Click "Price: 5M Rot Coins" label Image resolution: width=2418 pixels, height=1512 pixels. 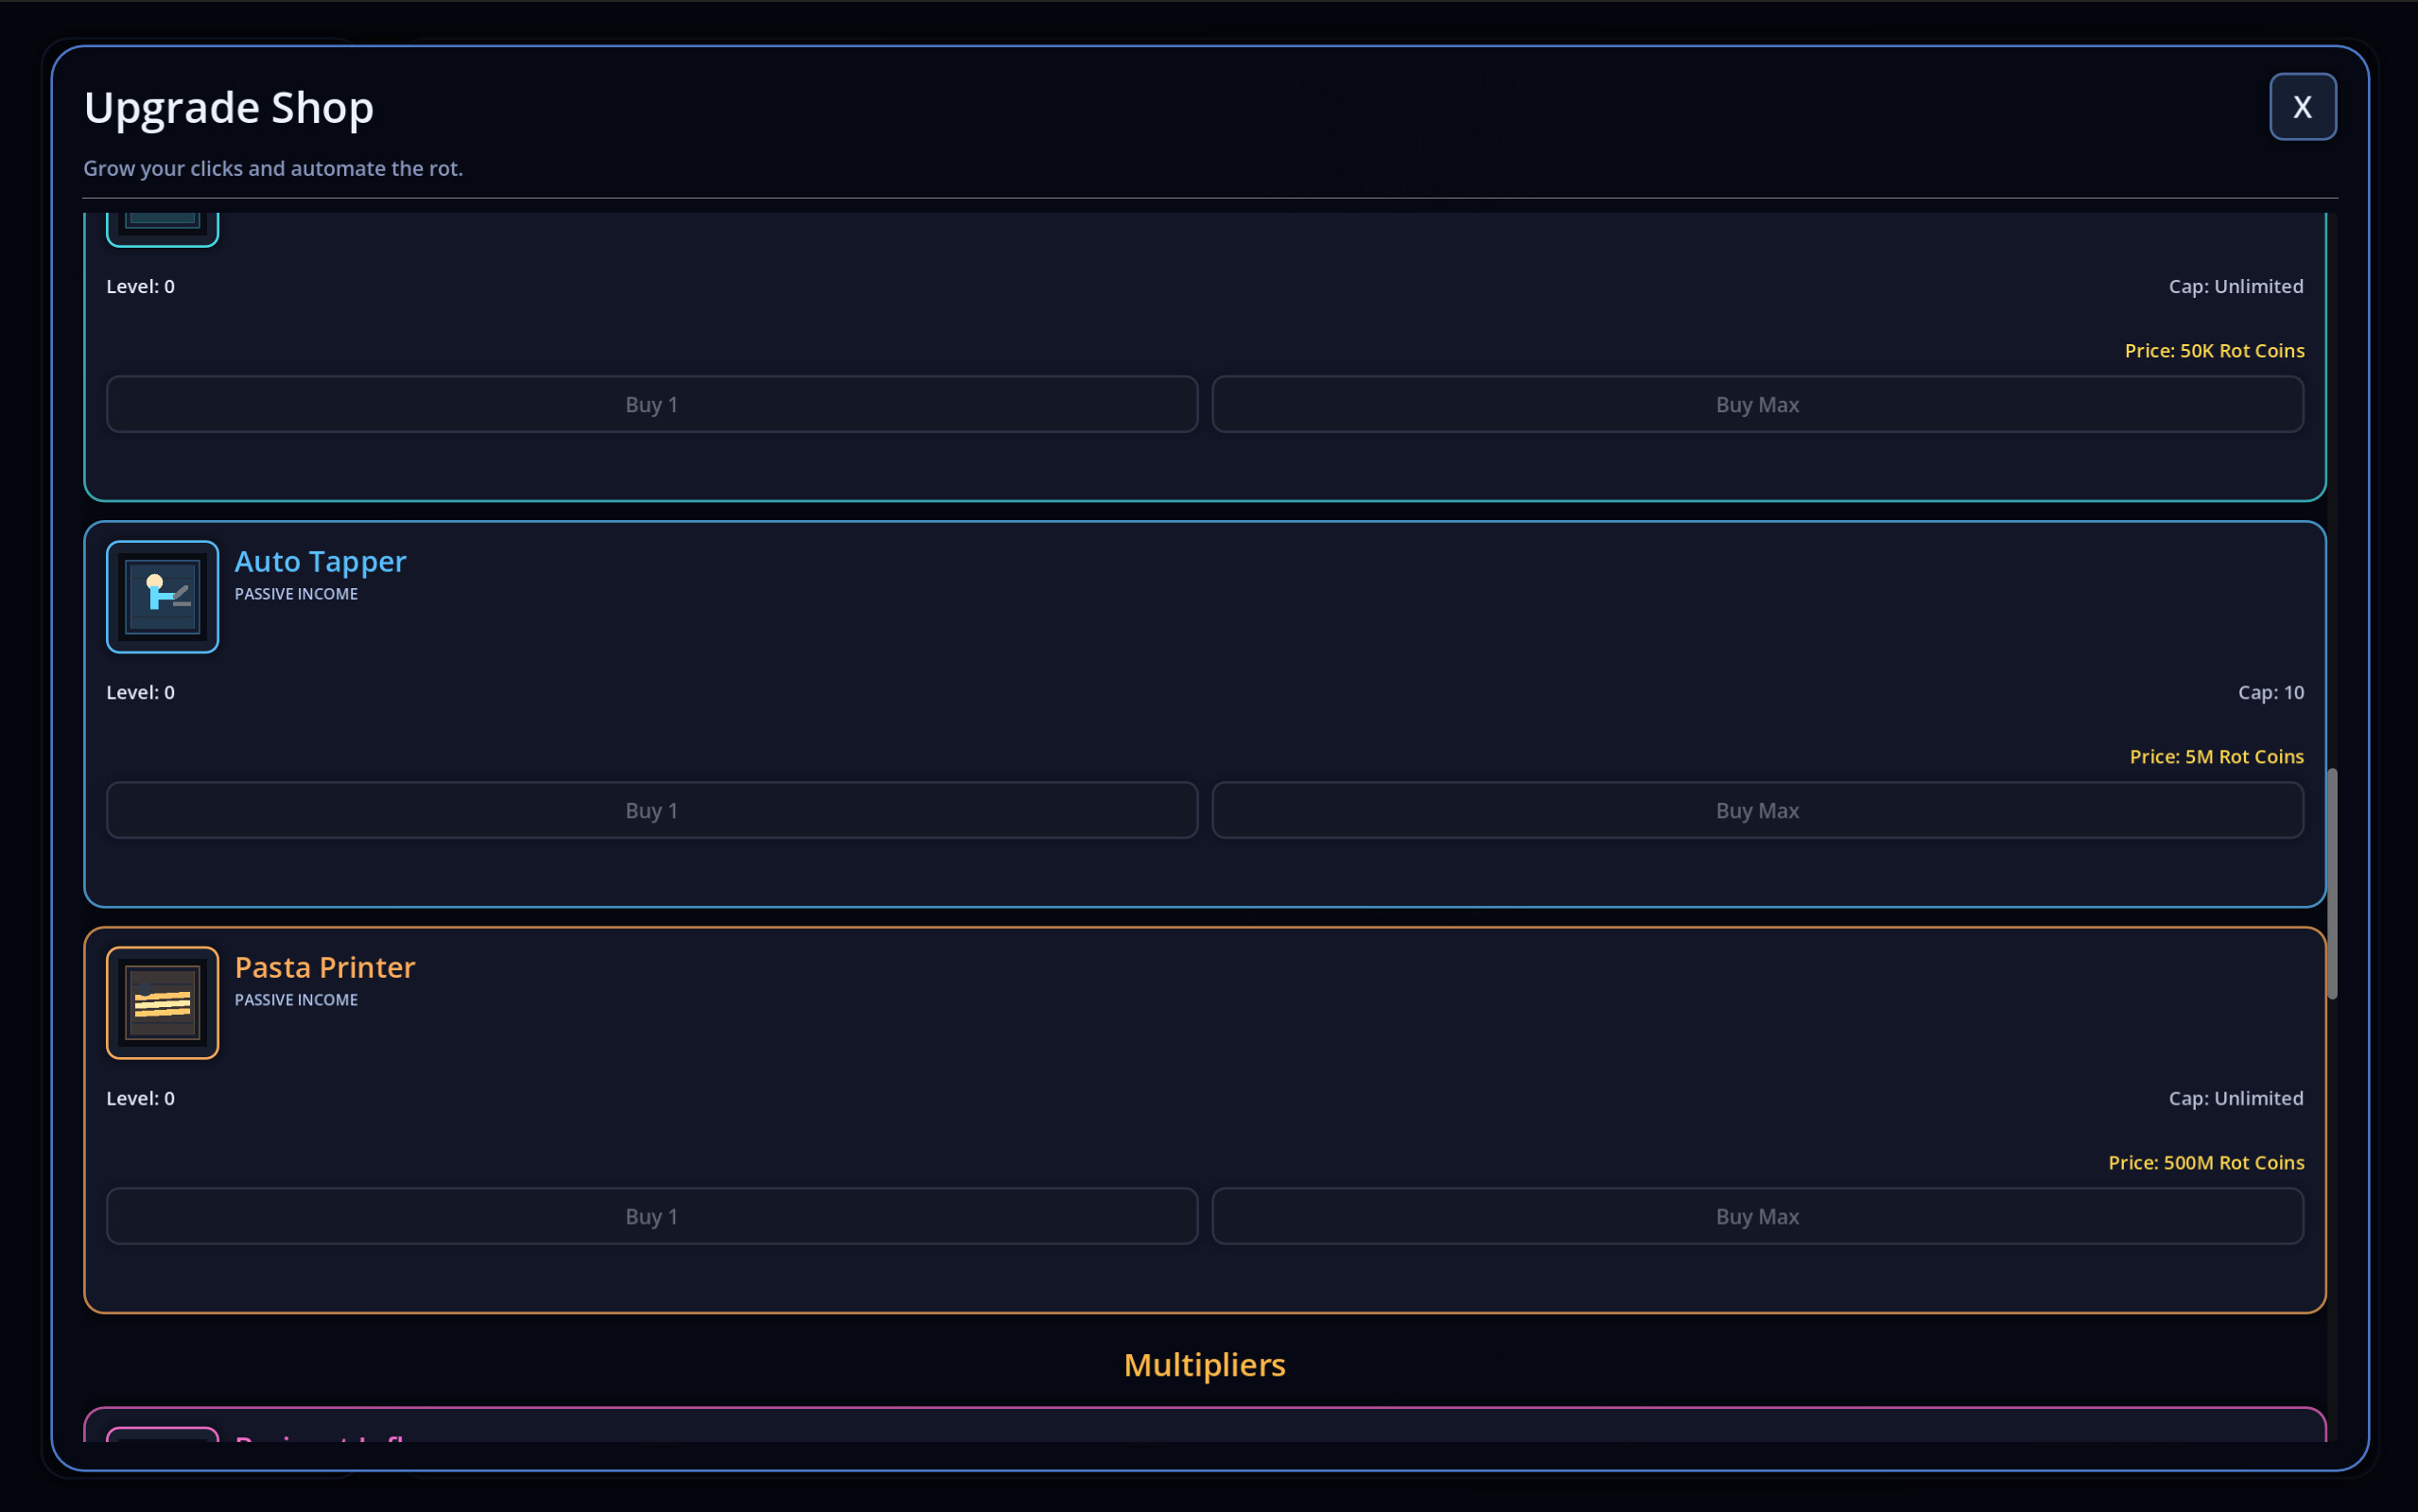tap(2217, 757)
